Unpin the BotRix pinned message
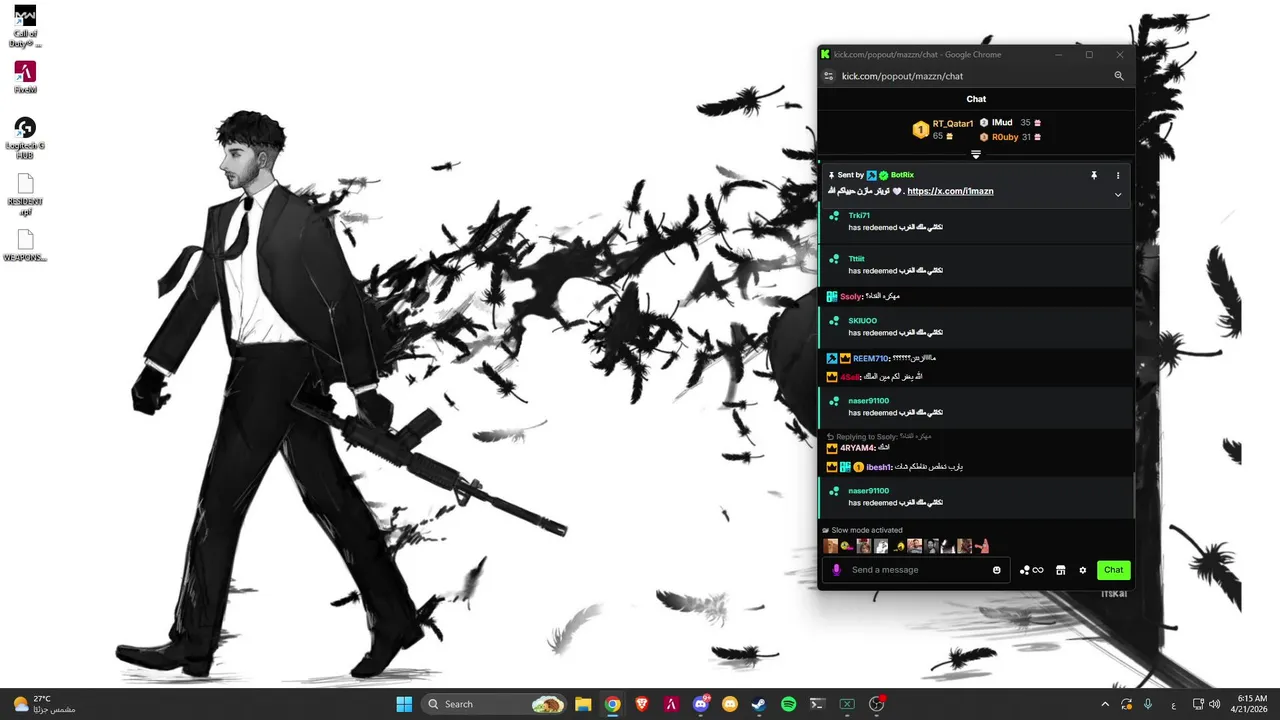The image size is (1280, 720). [x=1093, y=175]
